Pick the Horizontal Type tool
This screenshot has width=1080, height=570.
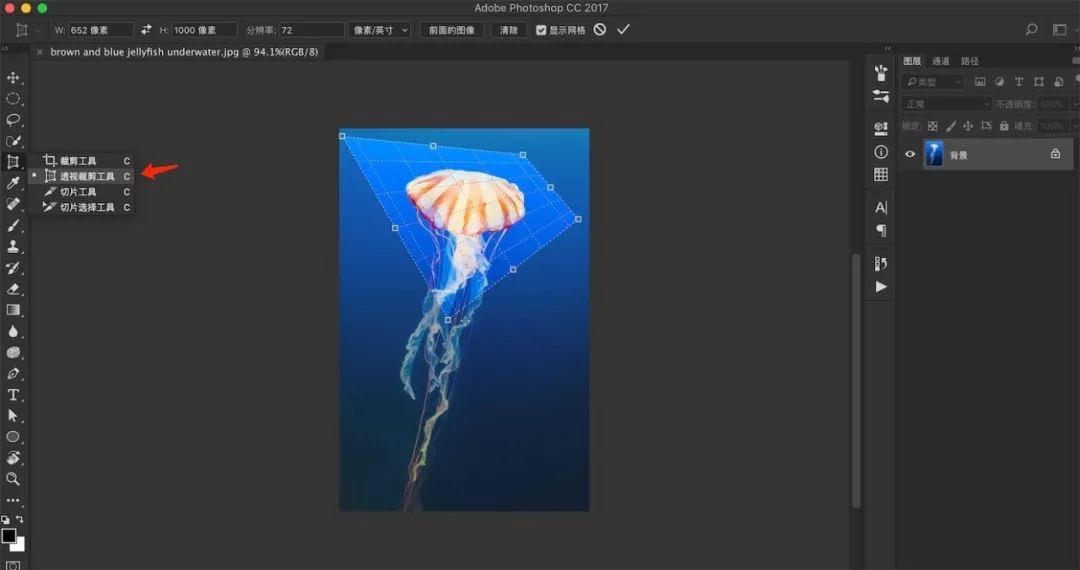[14, 395]
